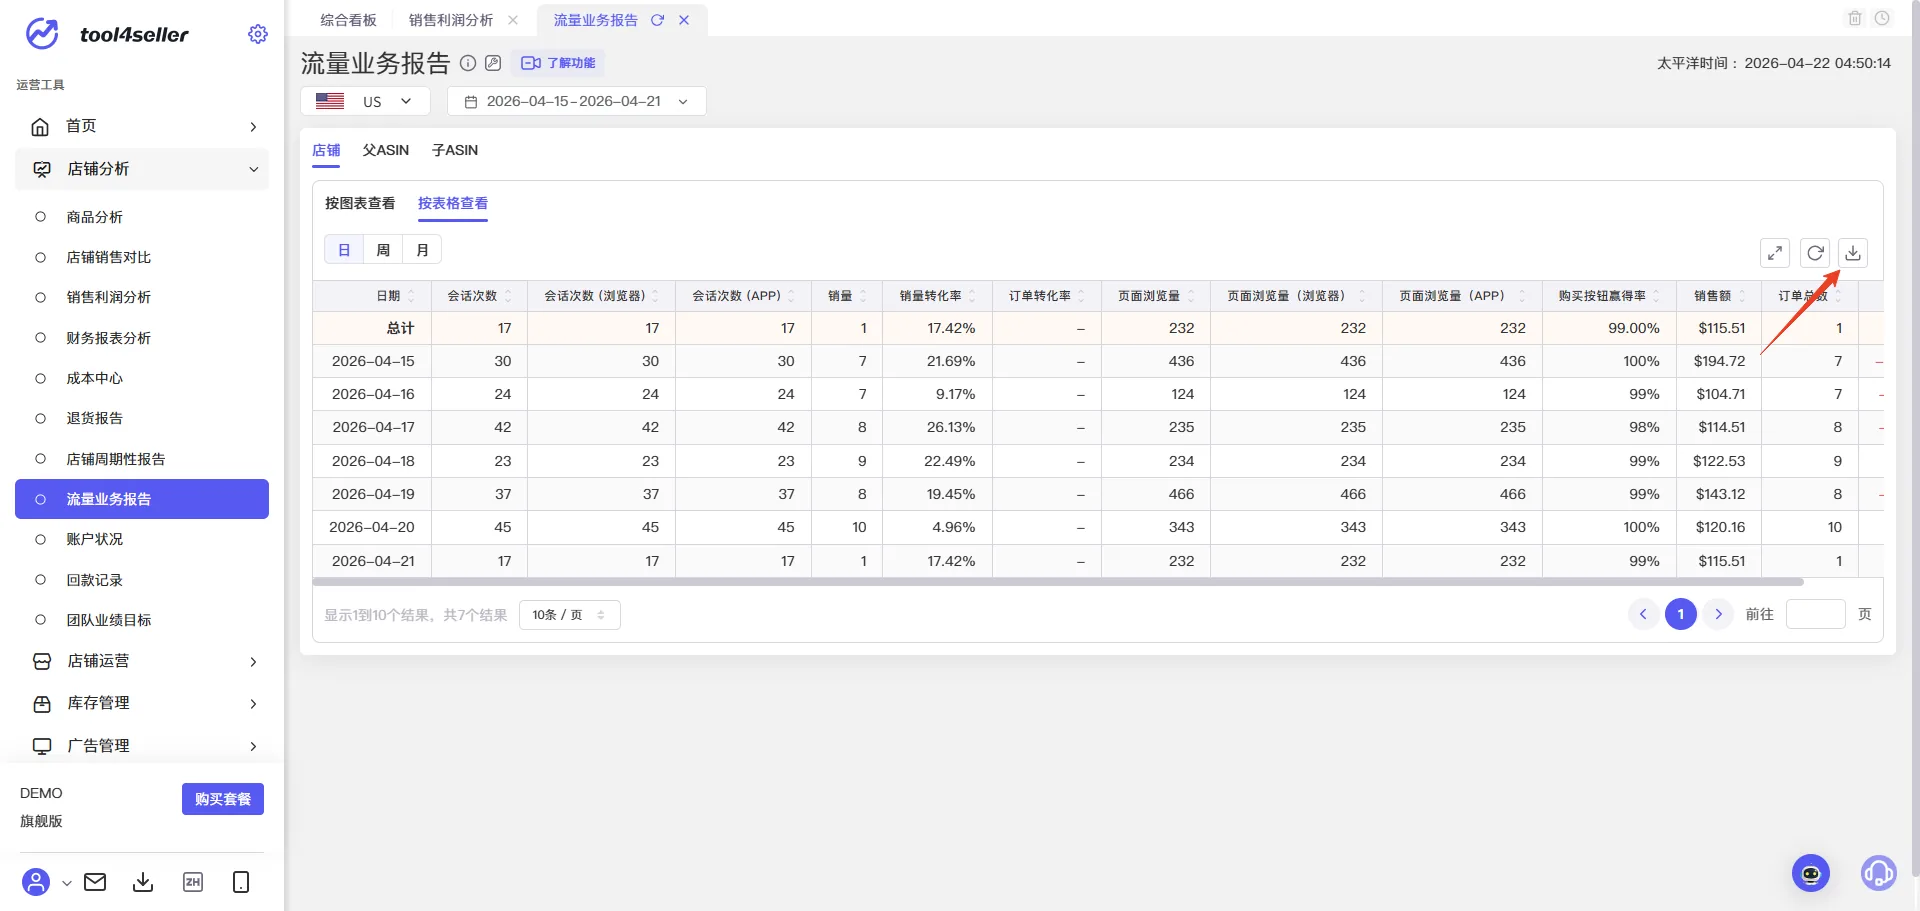
Task: Click the 前往 page number input
Action: tap(1815, 614)
